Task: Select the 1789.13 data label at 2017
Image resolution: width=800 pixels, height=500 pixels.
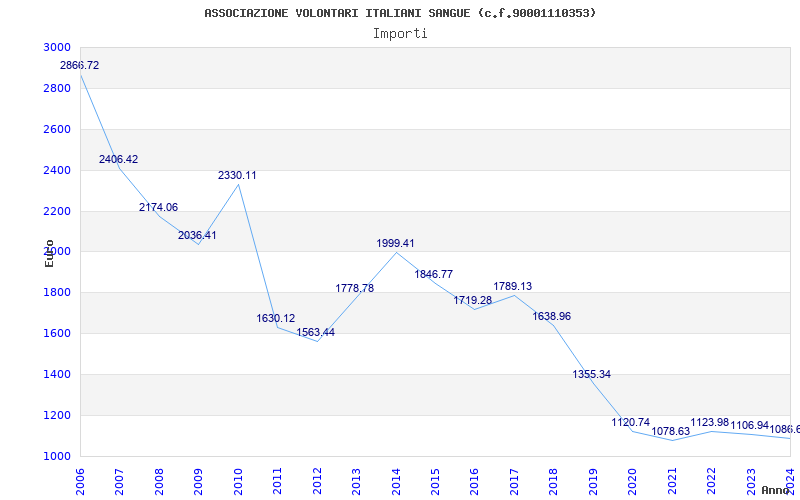Action: [x=512, y=286]
